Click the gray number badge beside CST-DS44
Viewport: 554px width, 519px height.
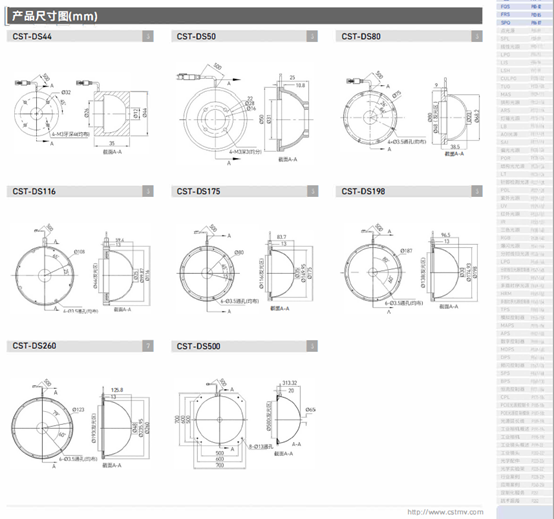click(148, 36)
